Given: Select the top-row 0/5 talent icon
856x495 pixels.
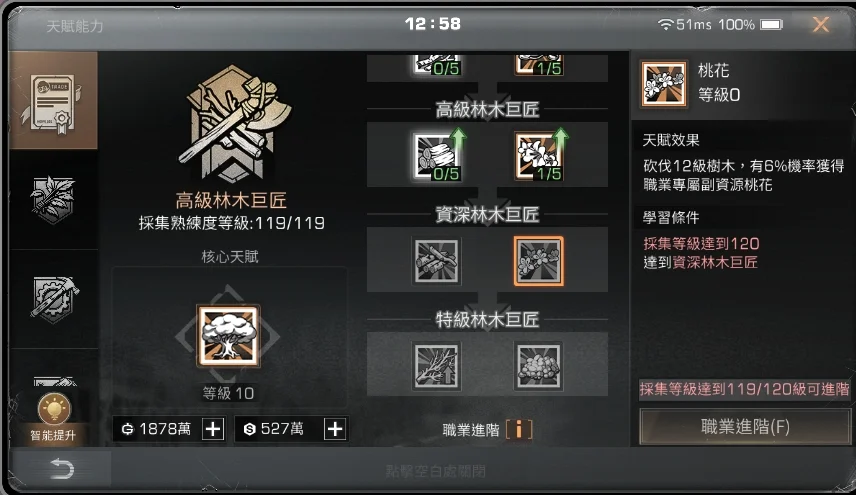Looking at the screenshot, I should (437, 64).
